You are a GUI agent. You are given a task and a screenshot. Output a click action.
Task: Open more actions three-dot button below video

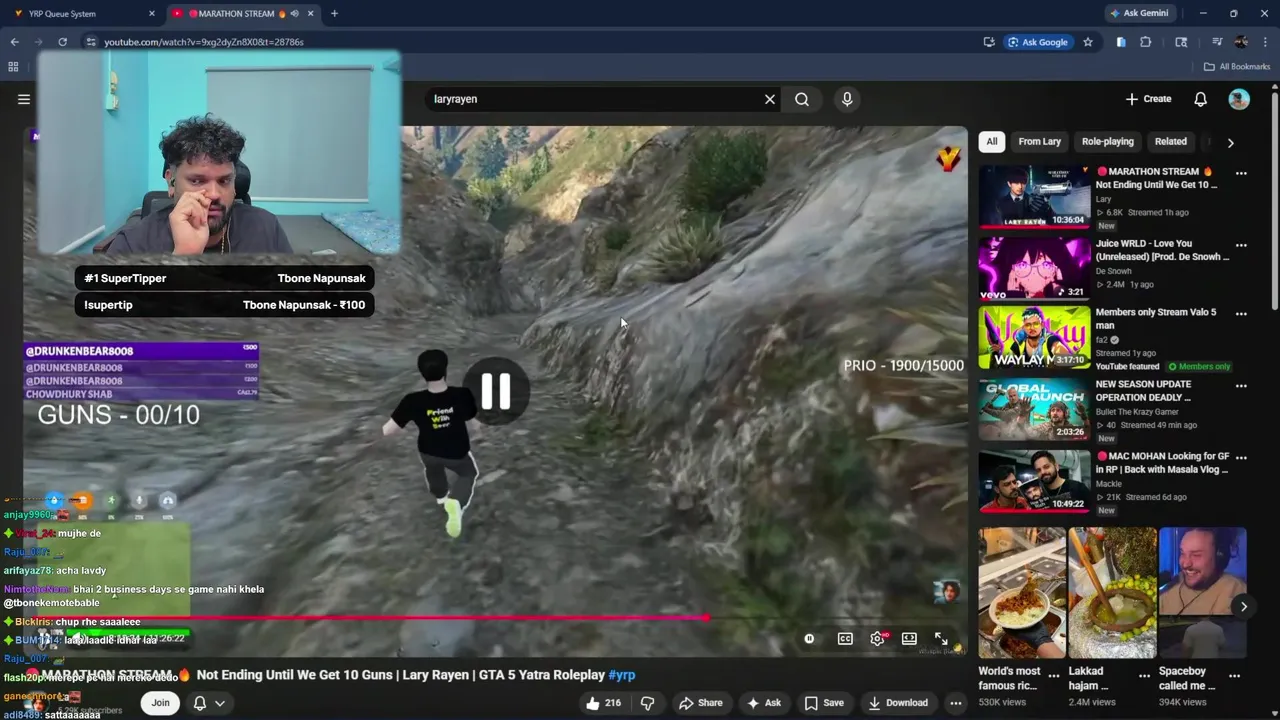click(956, 703)
